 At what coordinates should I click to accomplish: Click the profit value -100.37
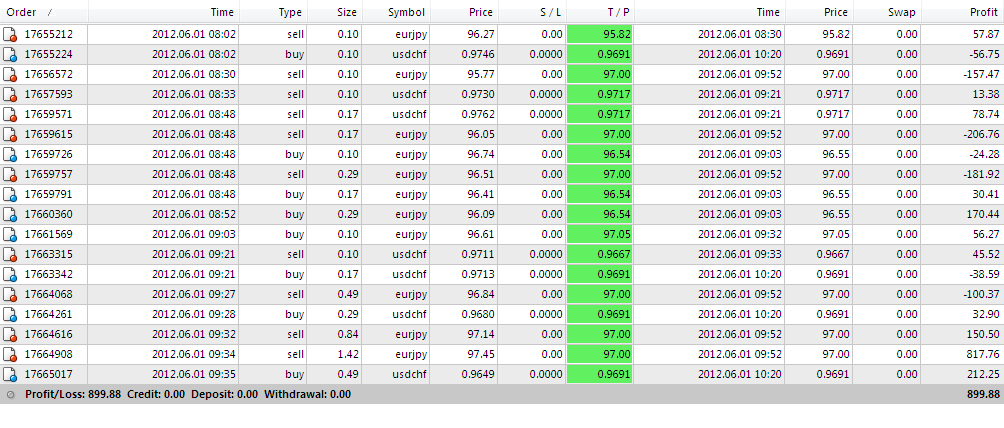pyautogui.click(x=981, y=294)
